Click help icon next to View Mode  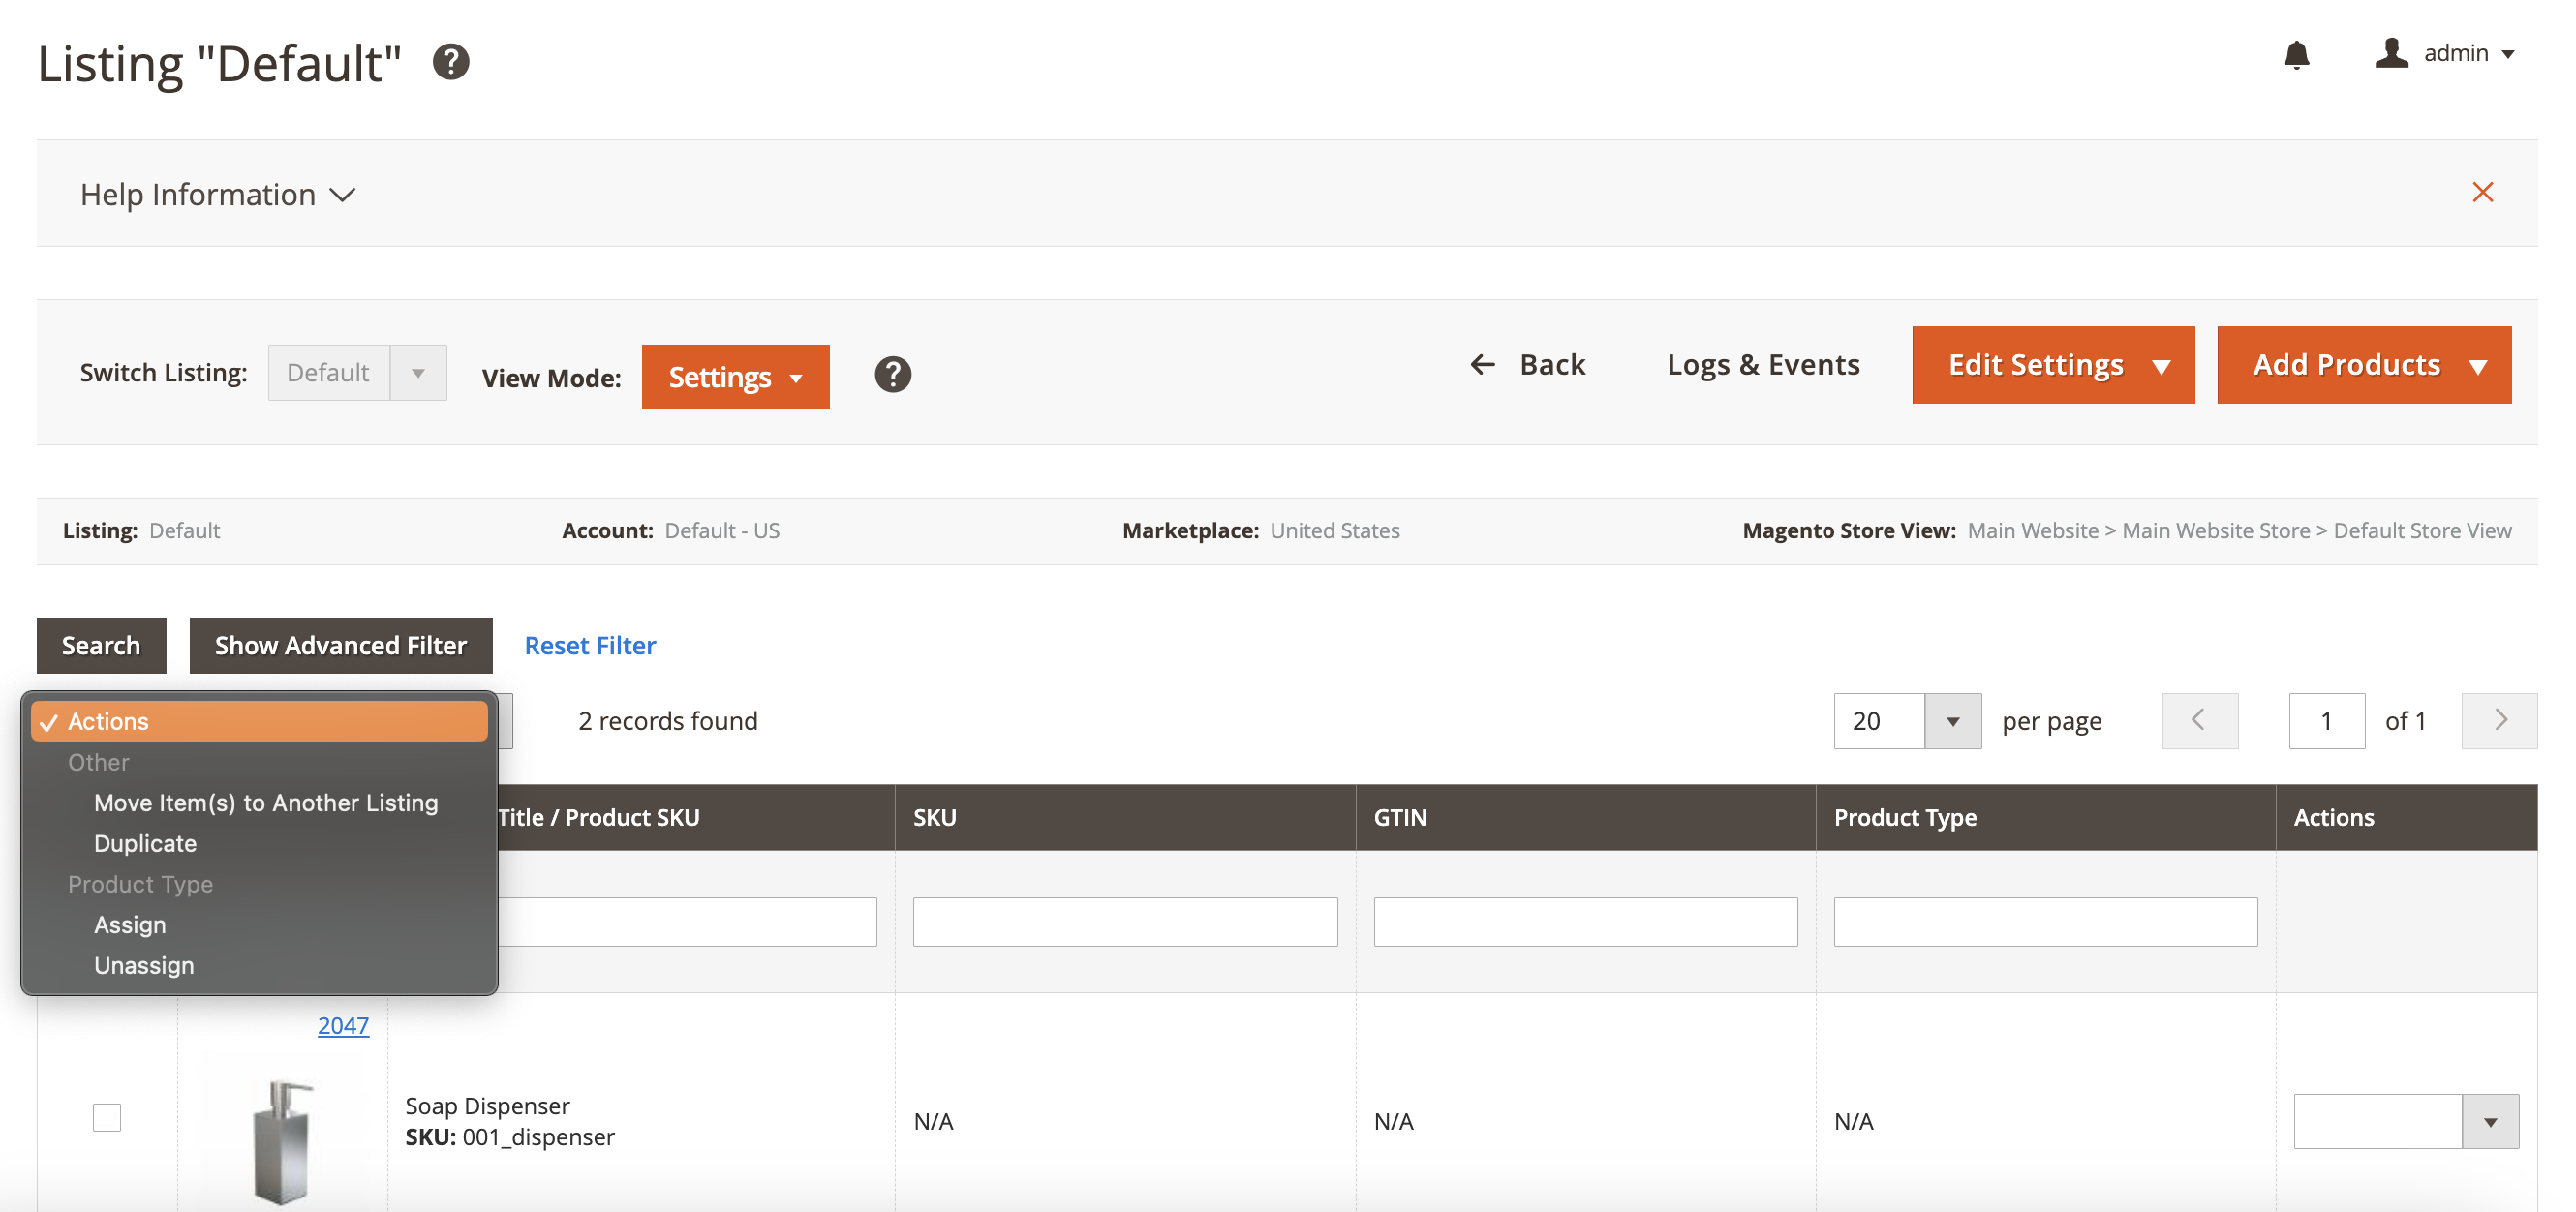coord(892,375)
